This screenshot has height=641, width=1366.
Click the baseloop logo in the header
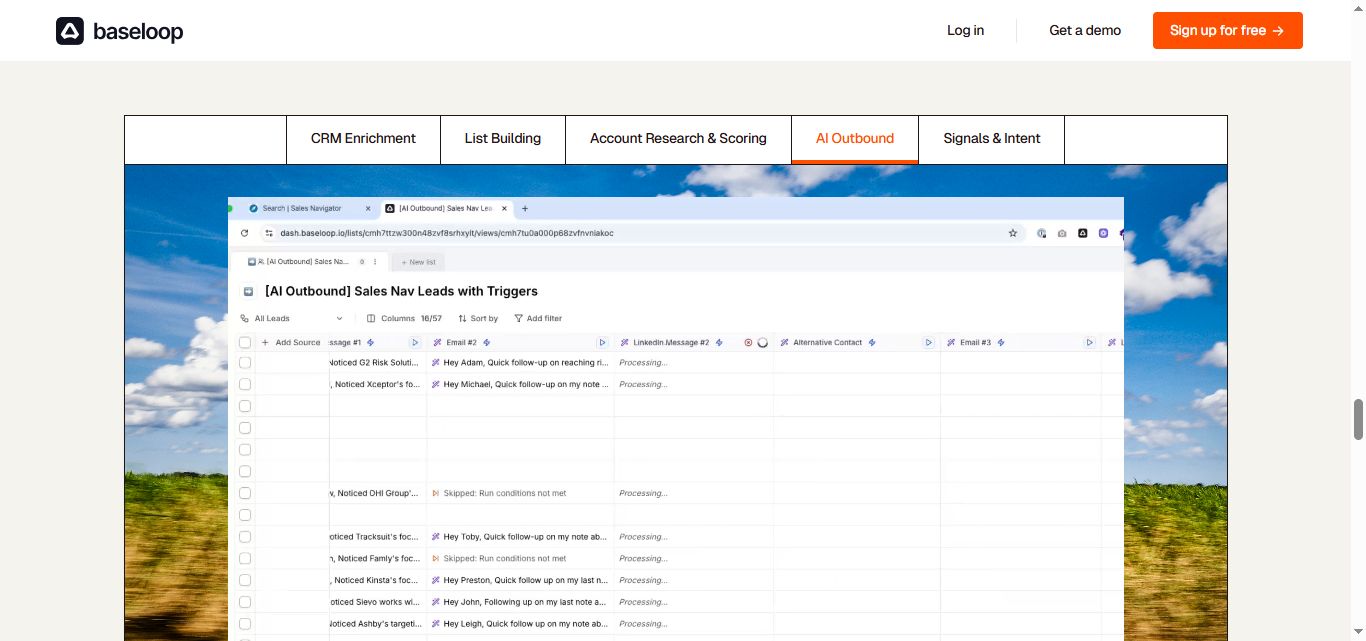point(119,31)
